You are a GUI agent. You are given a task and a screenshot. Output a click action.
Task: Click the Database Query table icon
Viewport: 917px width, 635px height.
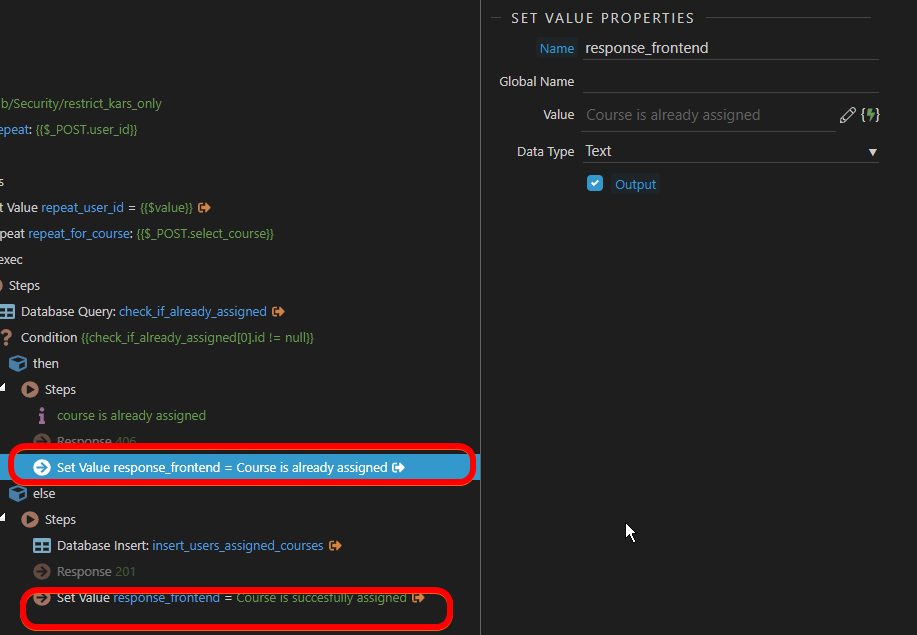(x=7, y=312)
